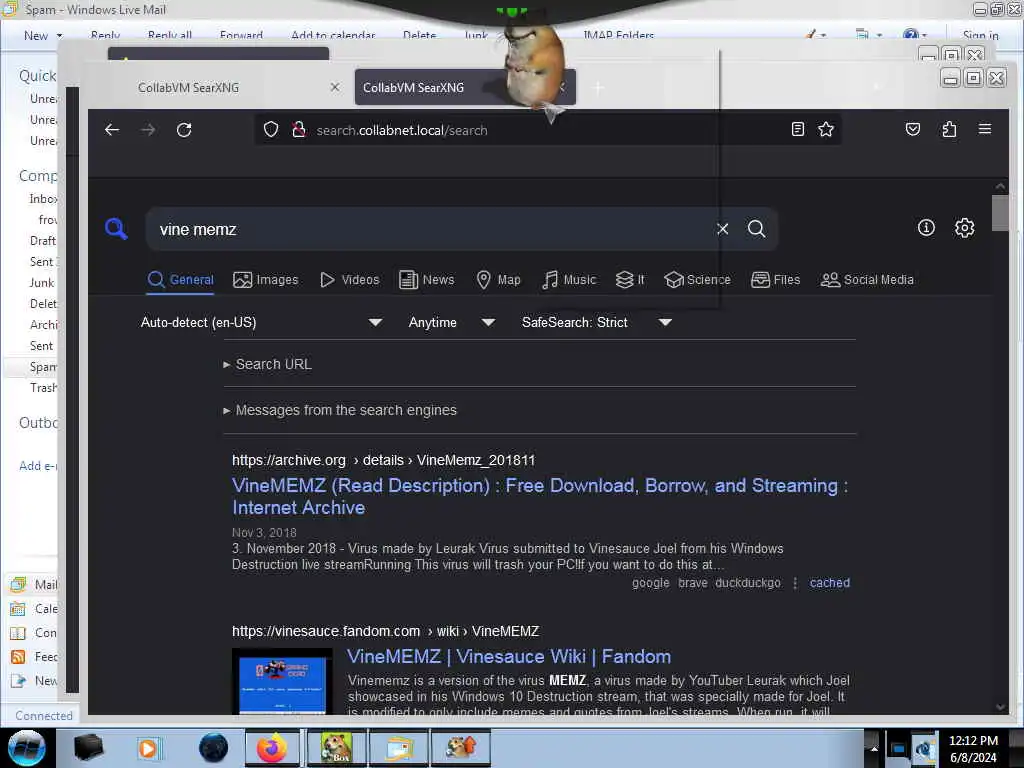1024x768 pixels.
Task: Switch to the News search category
Action: click(426, 280)
